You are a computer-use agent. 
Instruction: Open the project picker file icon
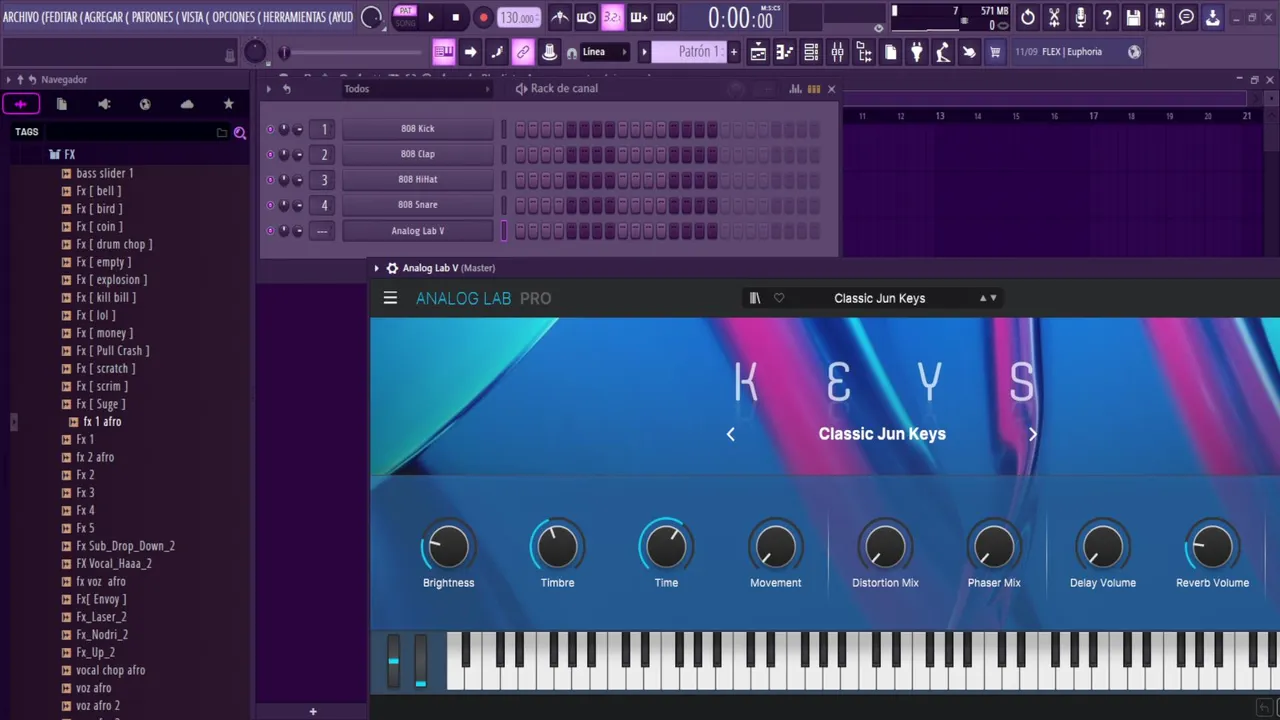(890, 52)
